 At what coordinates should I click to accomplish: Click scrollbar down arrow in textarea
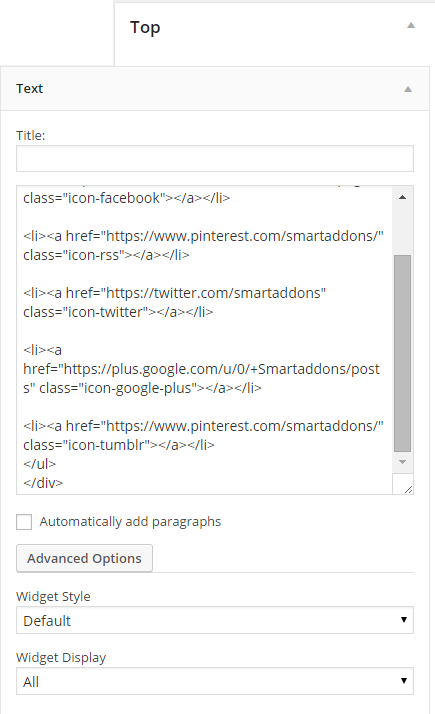402,462
